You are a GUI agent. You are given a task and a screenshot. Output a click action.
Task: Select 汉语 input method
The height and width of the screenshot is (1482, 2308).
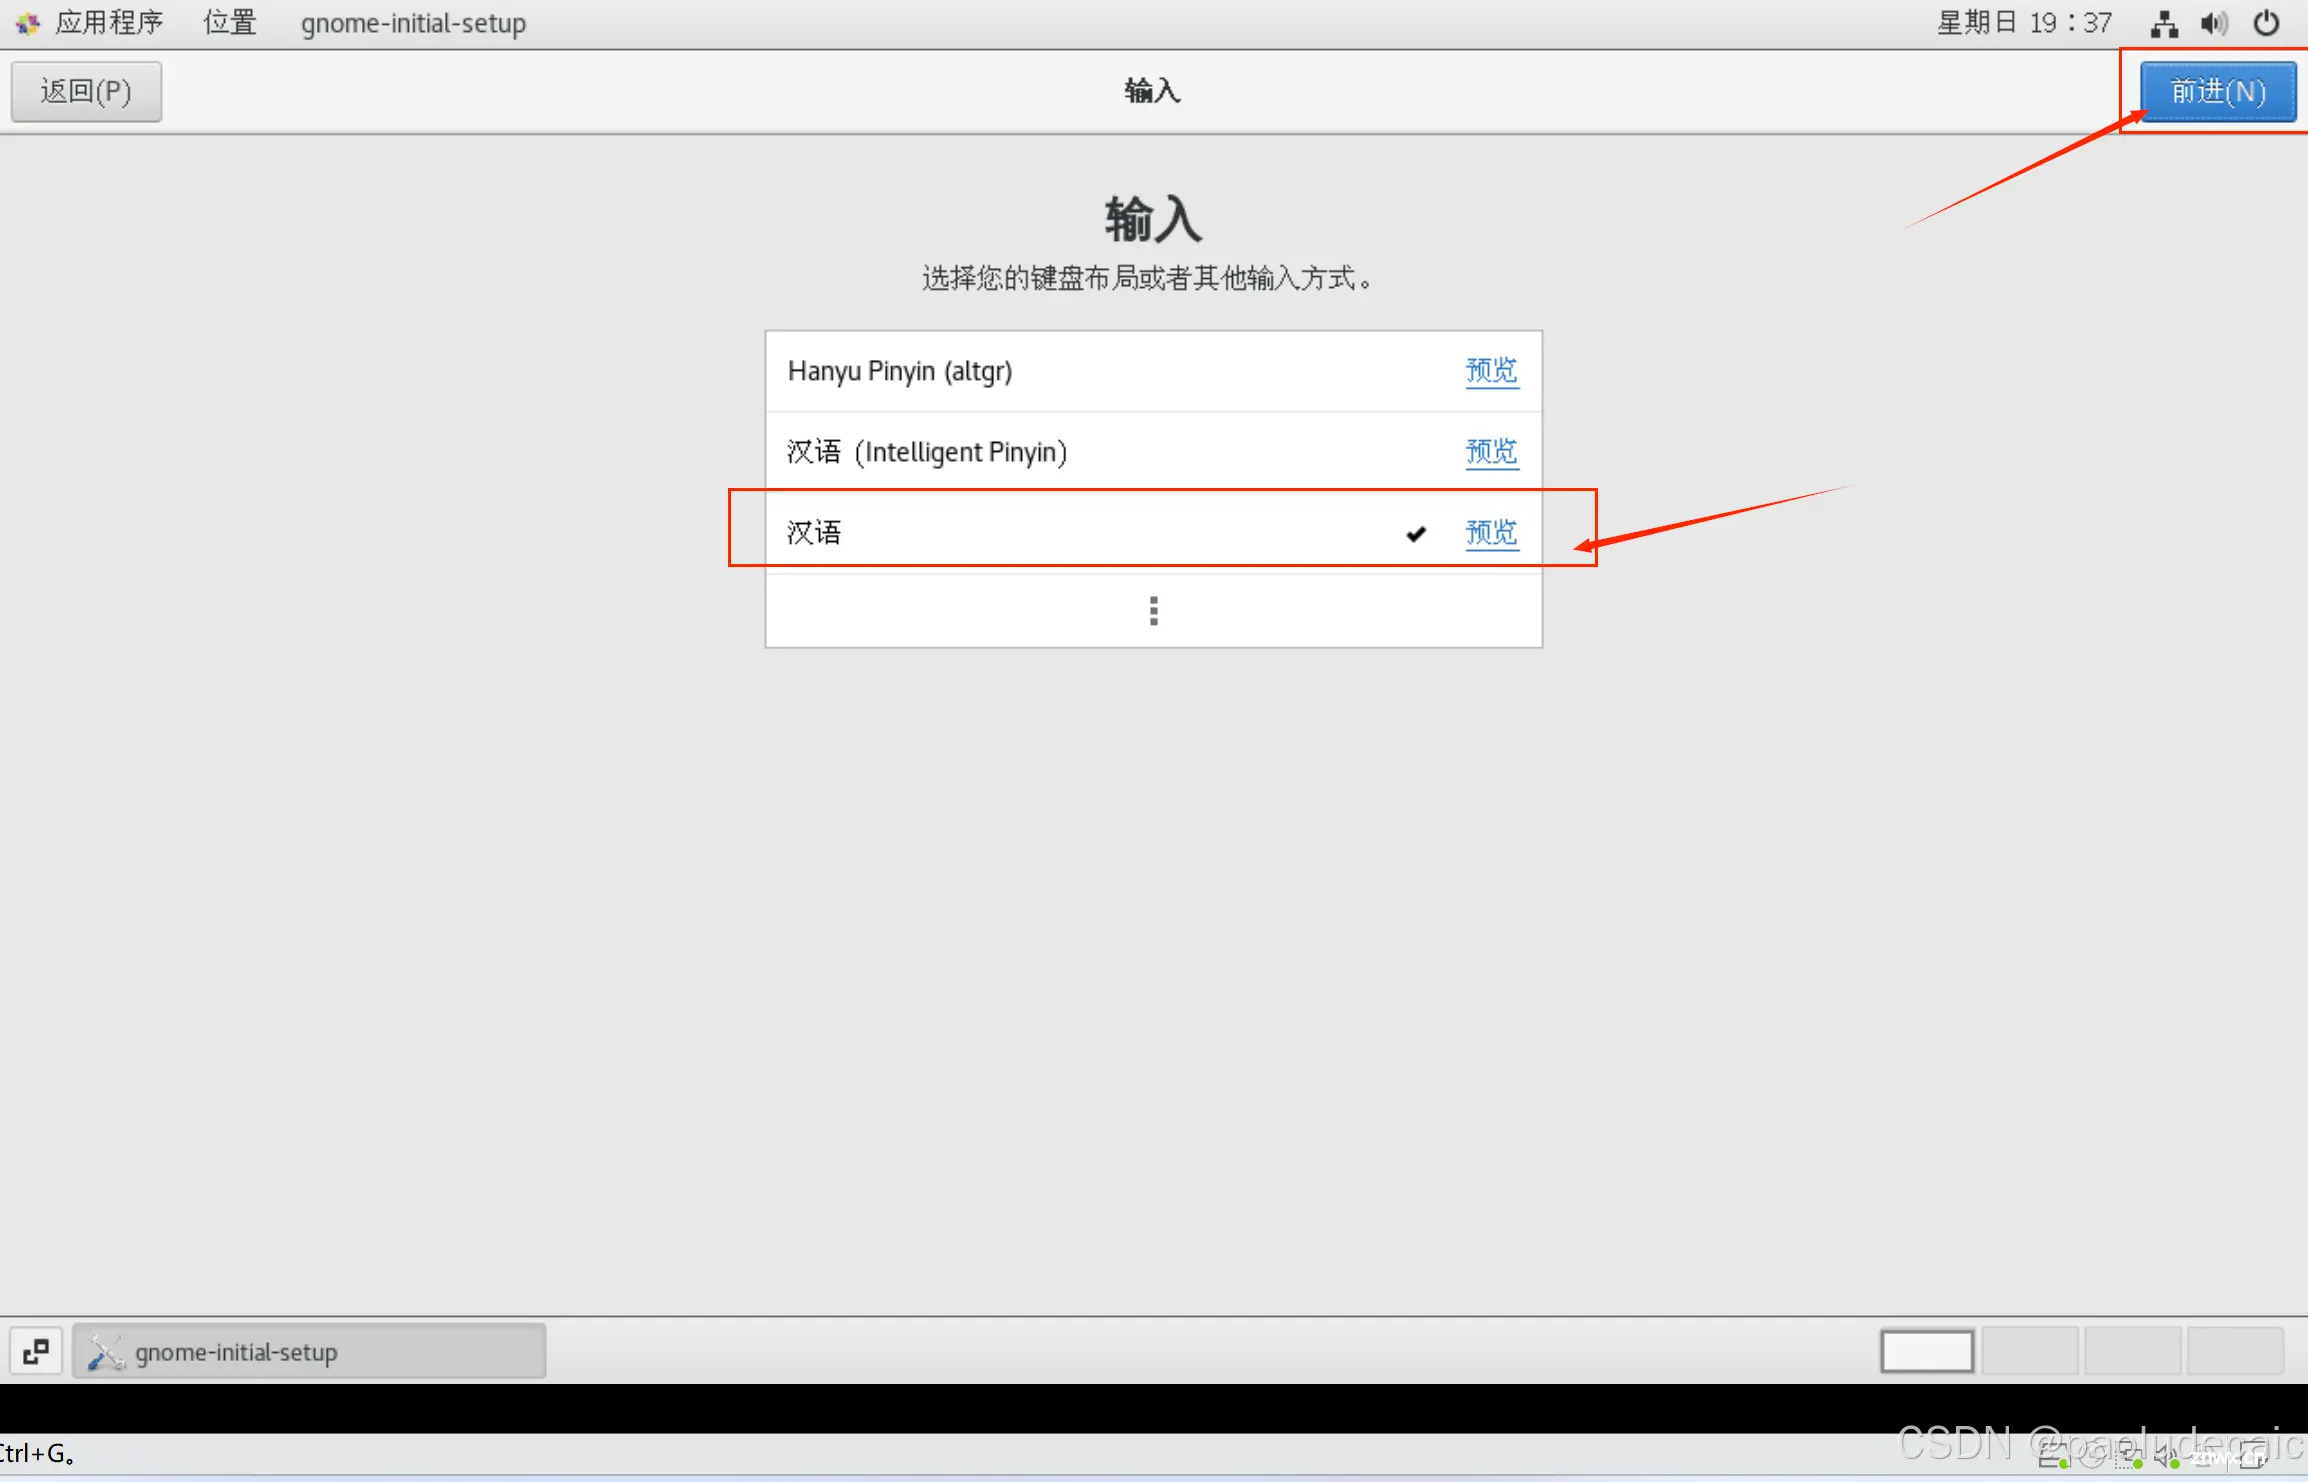(x=1093, y=530)
